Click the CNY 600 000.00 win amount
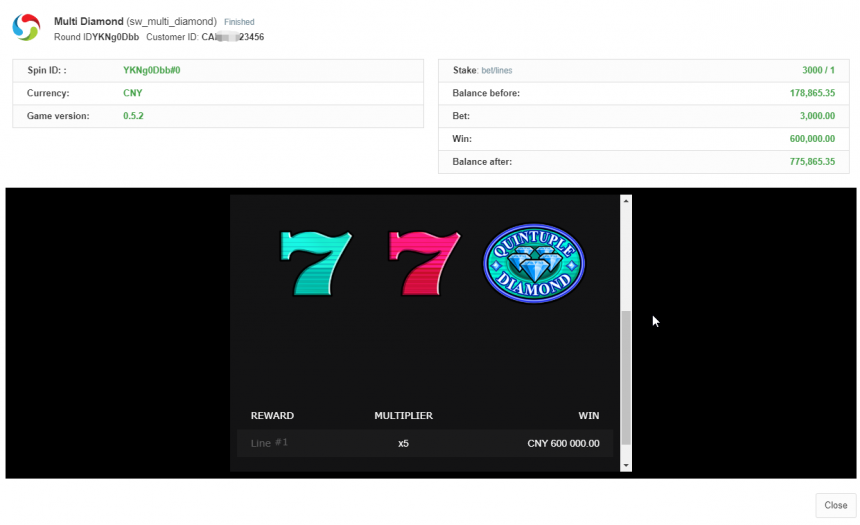The image size is (860, 525). (x=563, y=443)
